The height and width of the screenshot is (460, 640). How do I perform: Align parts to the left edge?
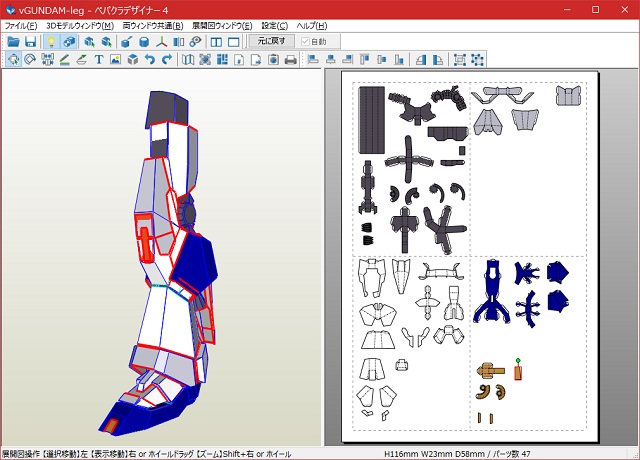click(x=313, y=60)
